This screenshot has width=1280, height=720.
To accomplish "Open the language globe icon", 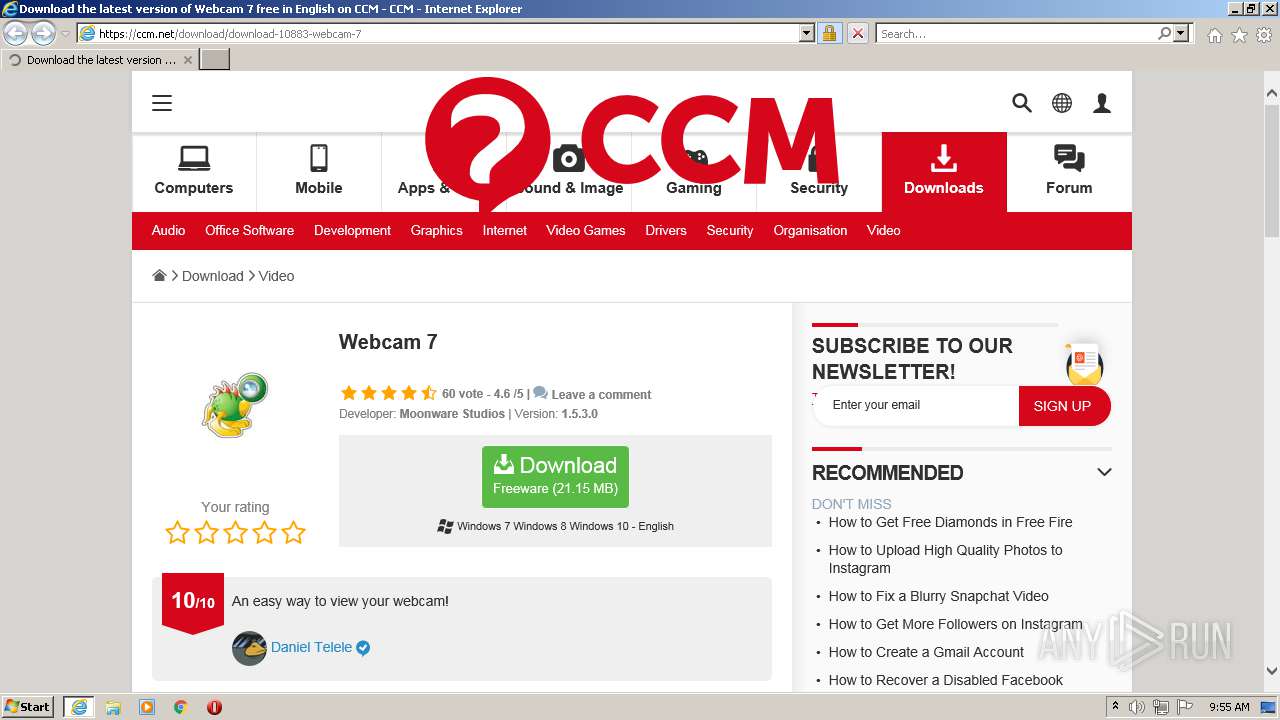I will 1062,103.
